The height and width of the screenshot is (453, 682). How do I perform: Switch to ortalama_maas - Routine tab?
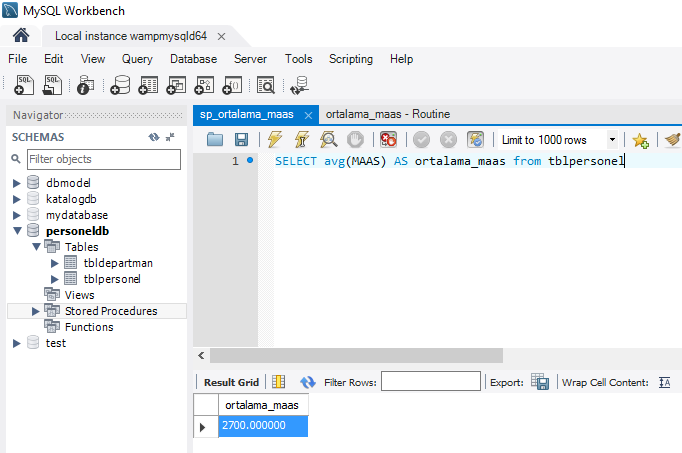tap(388, 114)
